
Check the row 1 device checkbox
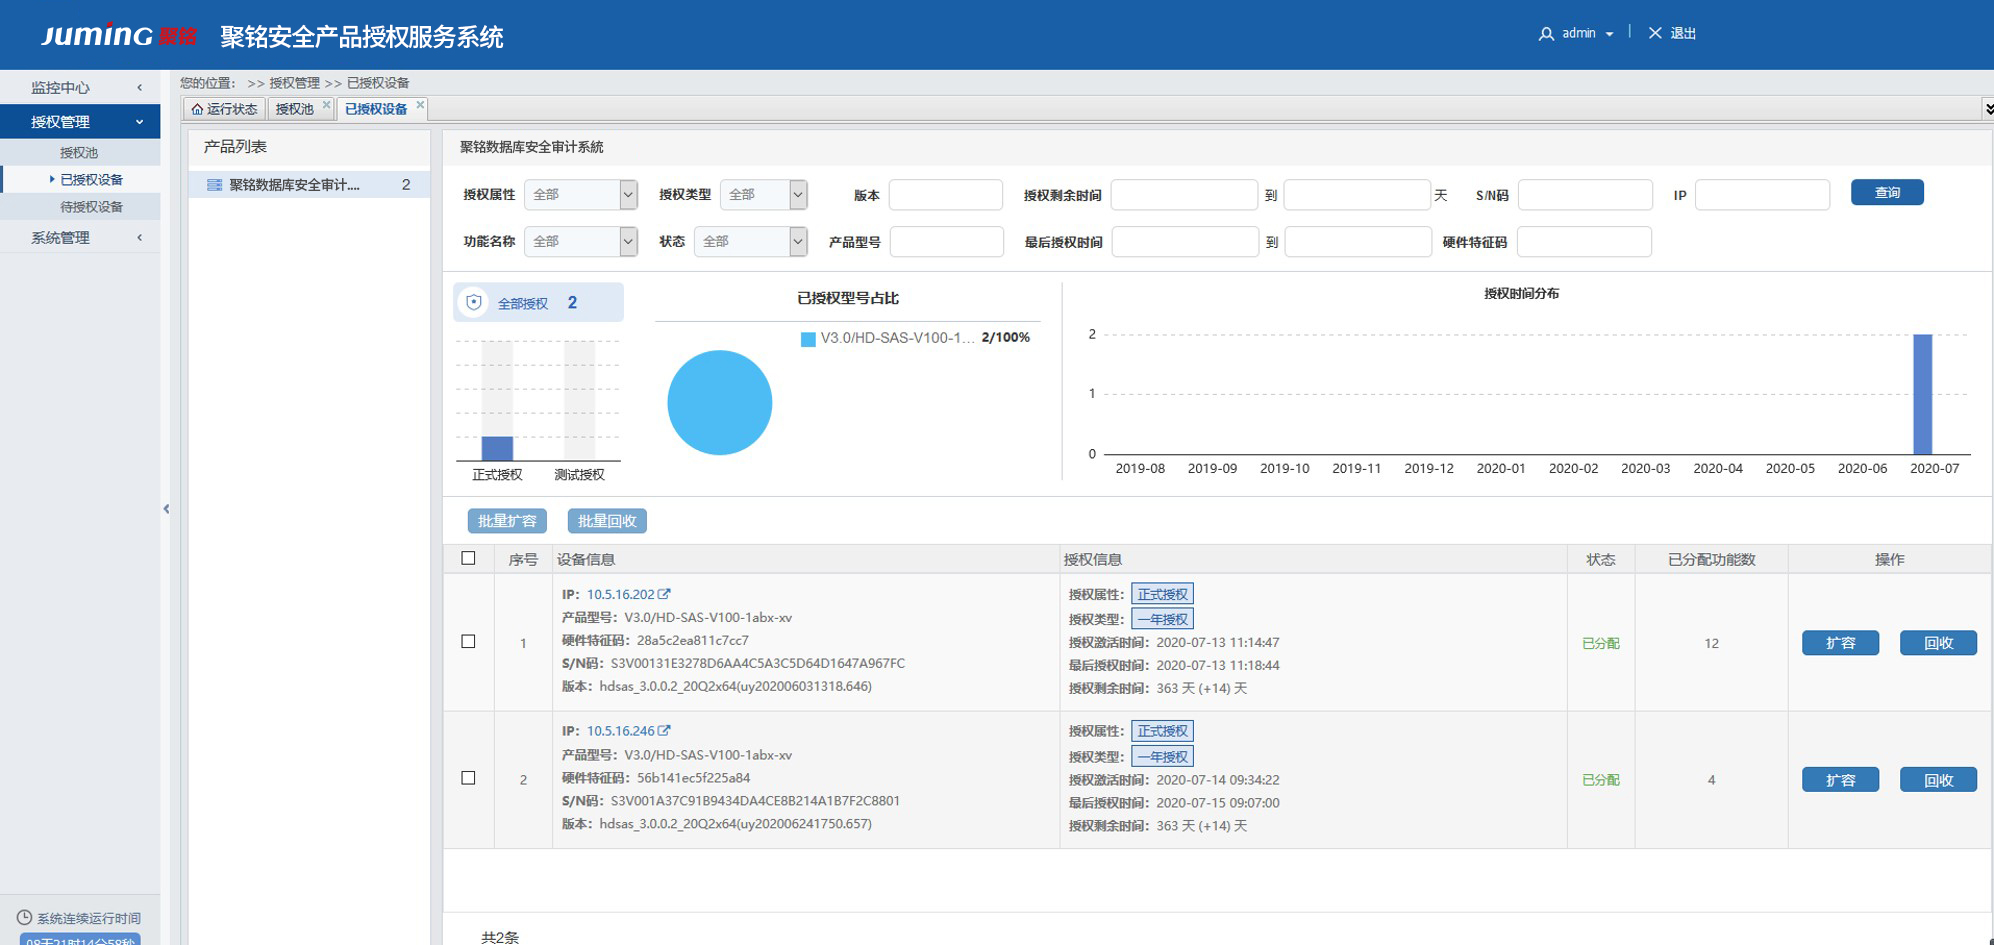468,641
